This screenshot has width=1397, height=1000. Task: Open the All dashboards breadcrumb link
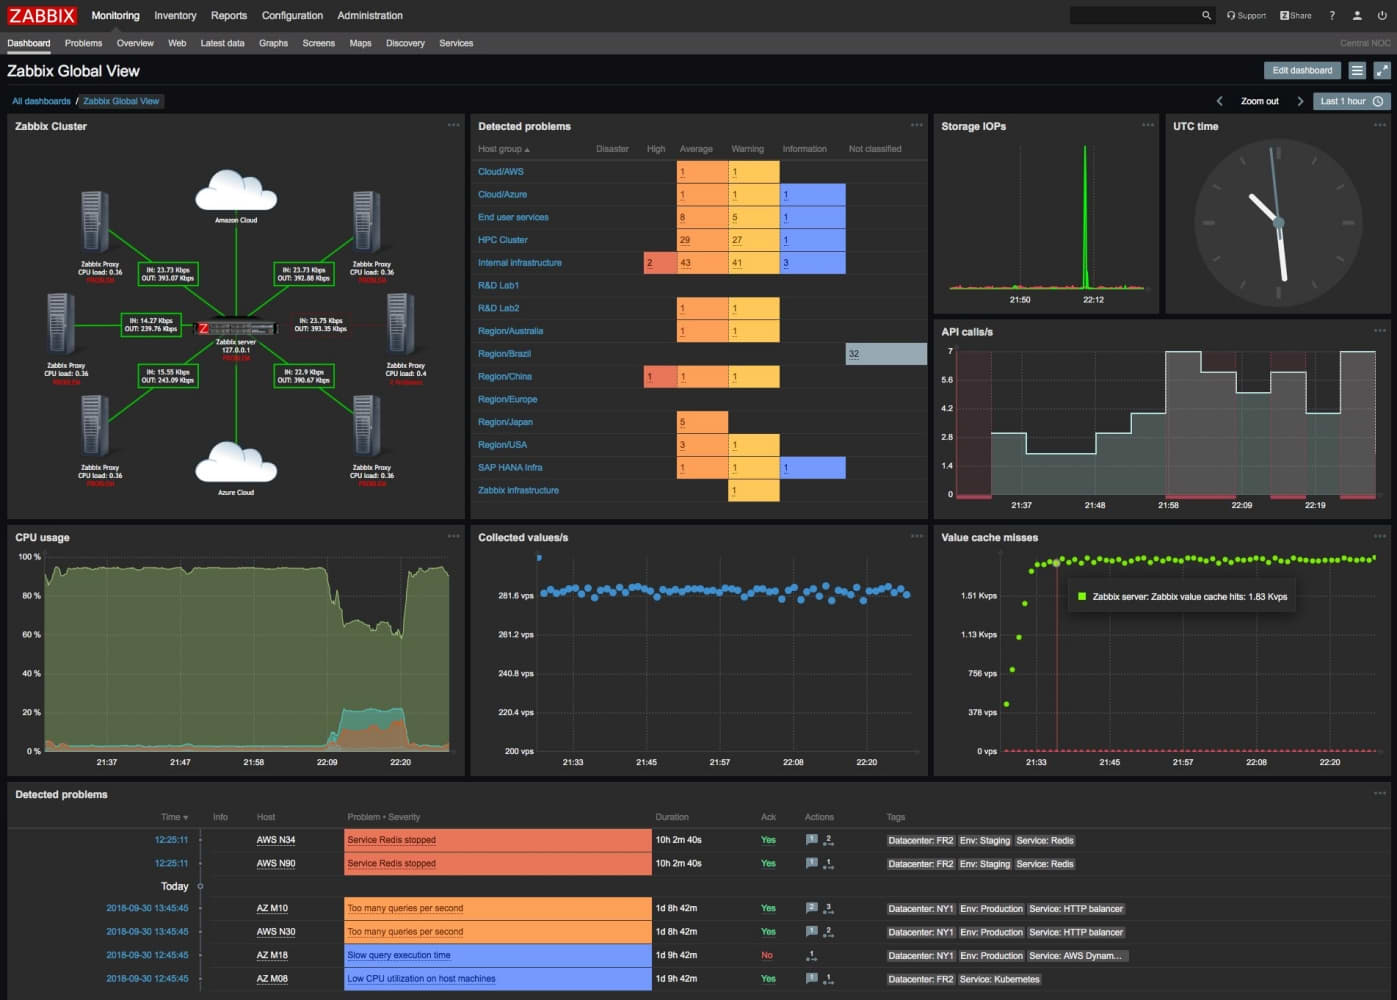(41, 100)
